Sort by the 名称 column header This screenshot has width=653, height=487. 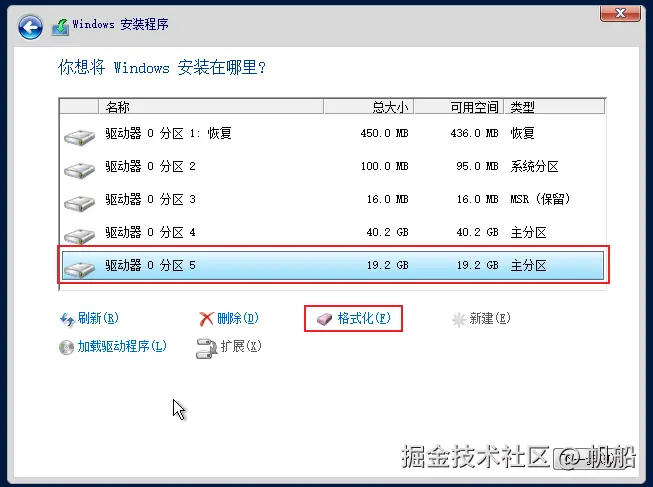click(211, 107)
